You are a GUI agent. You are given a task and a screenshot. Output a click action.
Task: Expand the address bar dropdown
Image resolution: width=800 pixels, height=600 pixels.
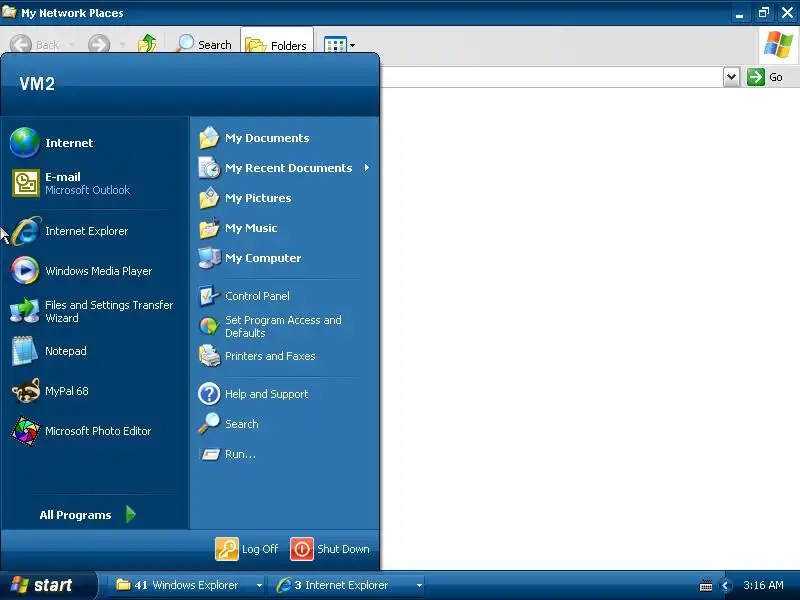point(731,77)
